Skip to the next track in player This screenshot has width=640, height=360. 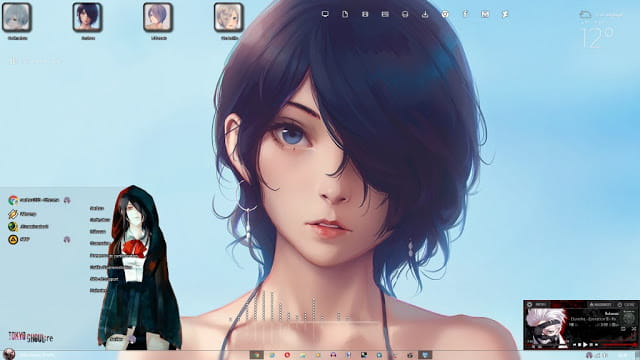pos(596,345)
